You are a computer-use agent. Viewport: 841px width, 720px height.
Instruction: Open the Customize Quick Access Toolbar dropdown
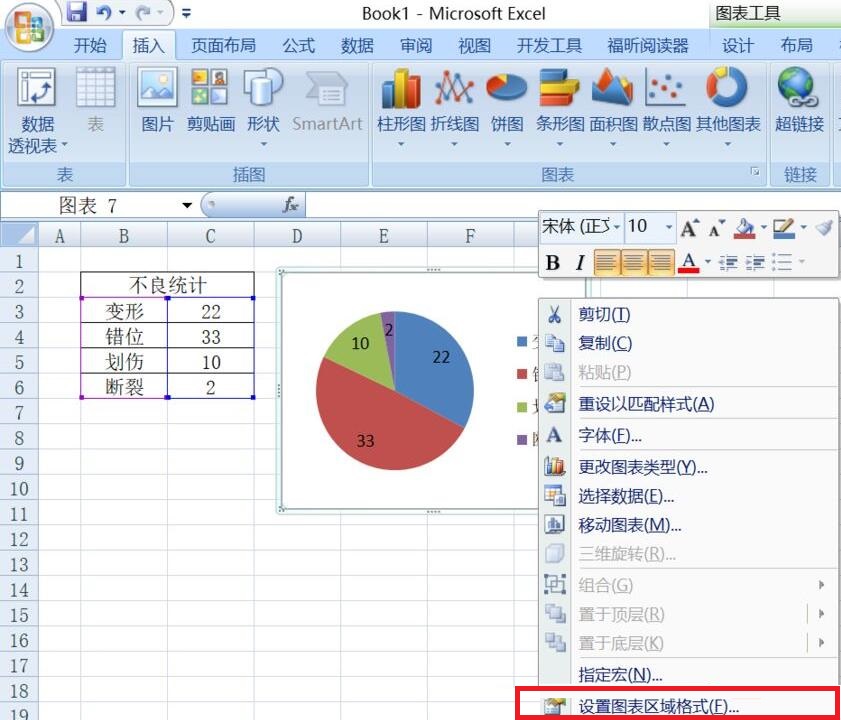[x=186, y=13]
